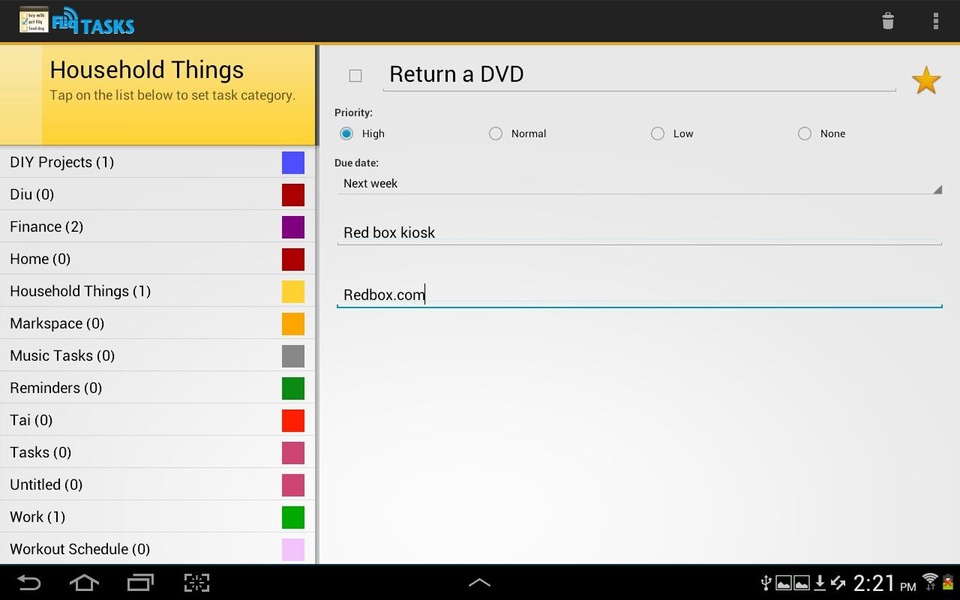960x600 pixels.
Task: Click the purple Finance color swatch
Action: (x=293, y=227)
